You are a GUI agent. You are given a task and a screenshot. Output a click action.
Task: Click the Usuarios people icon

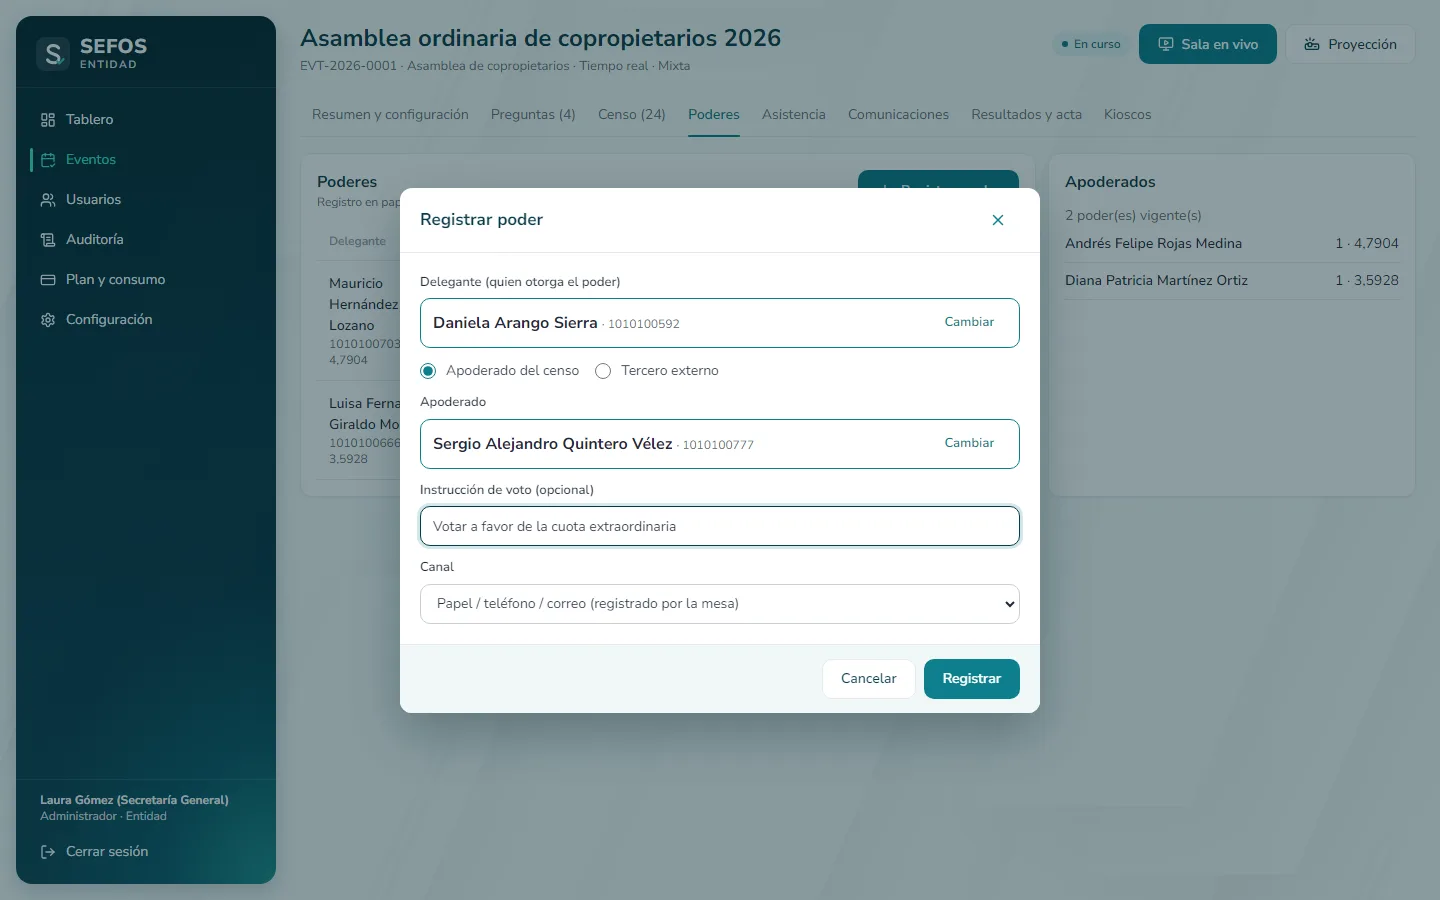pyautogui.click(x=48, y=200)
